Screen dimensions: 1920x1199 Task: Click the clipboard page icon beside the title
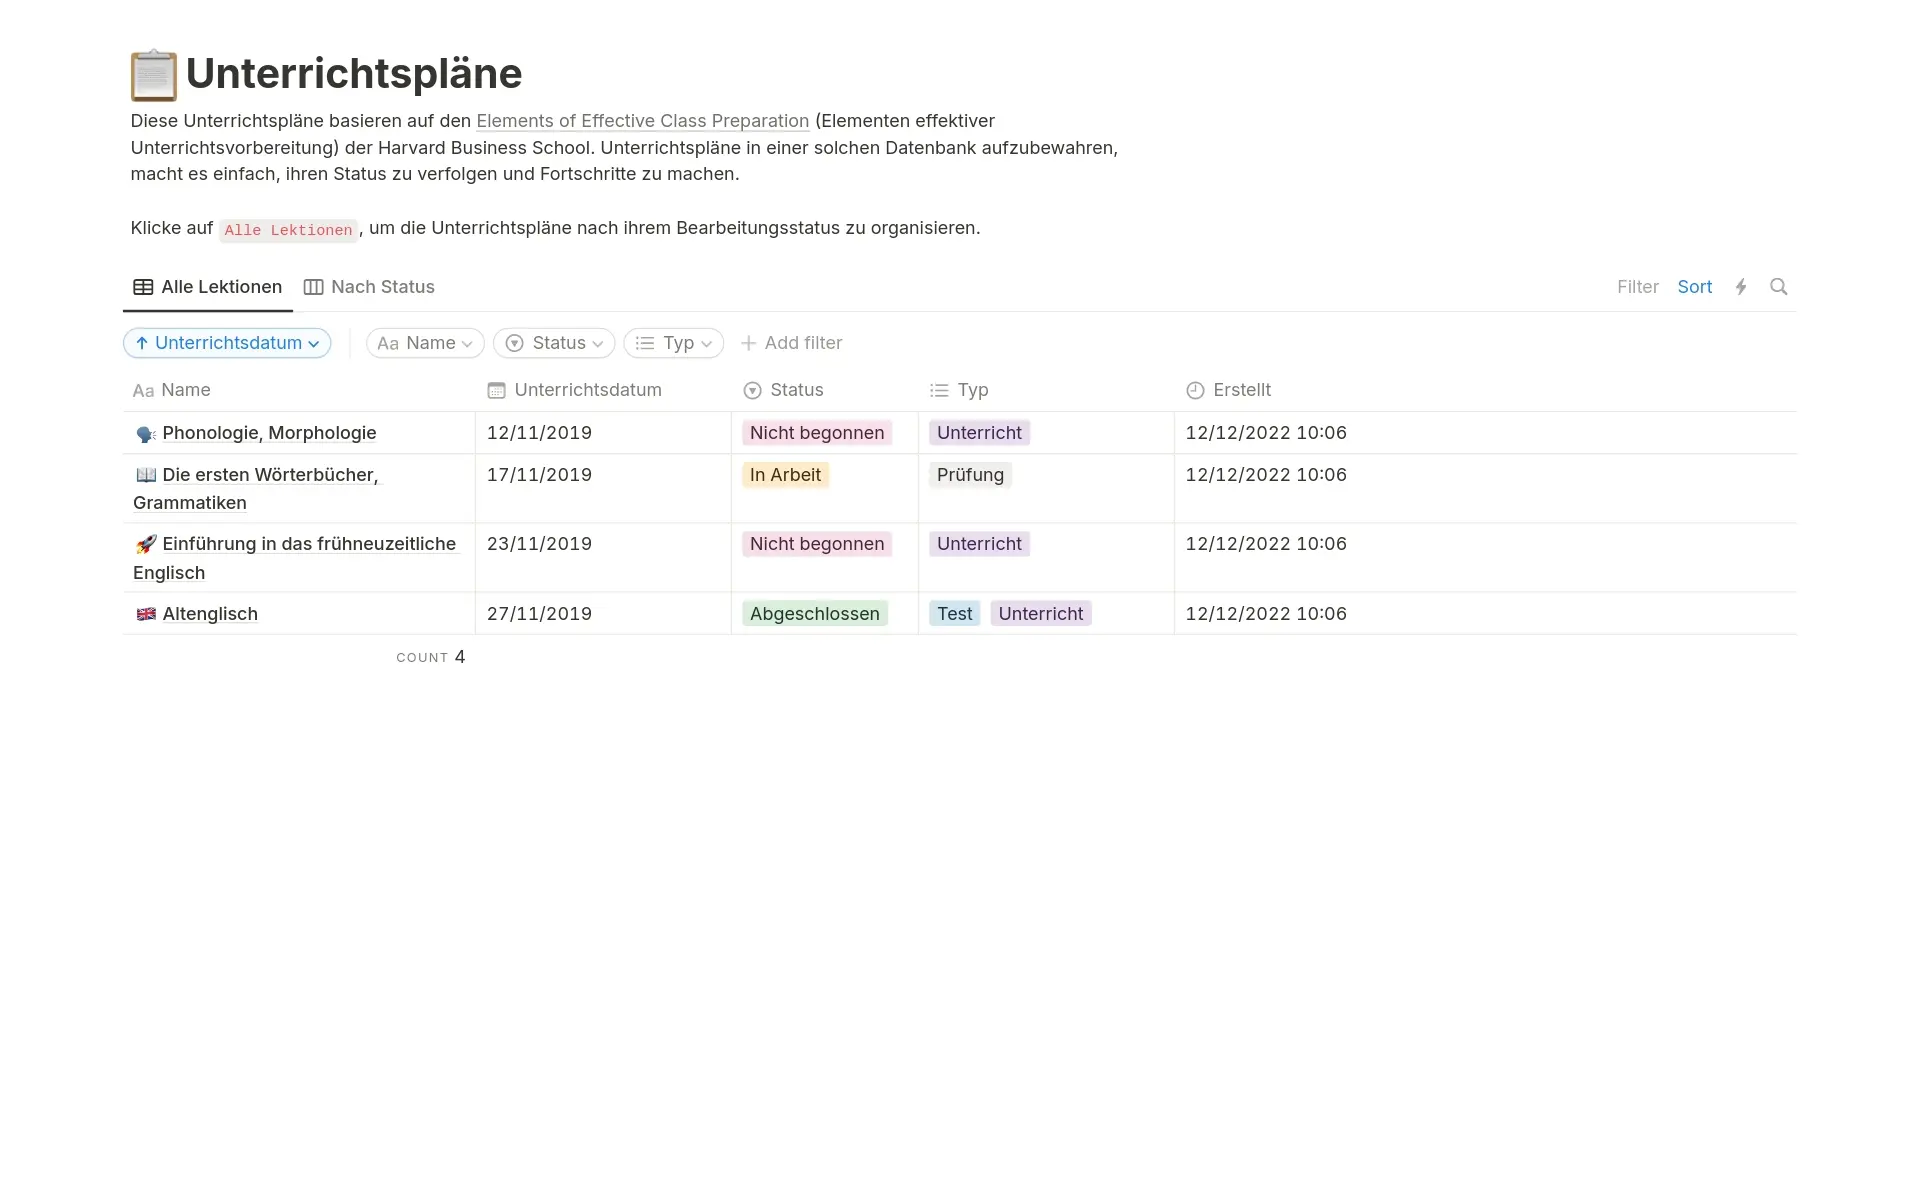pyautogui.click(x=153, y=76)
